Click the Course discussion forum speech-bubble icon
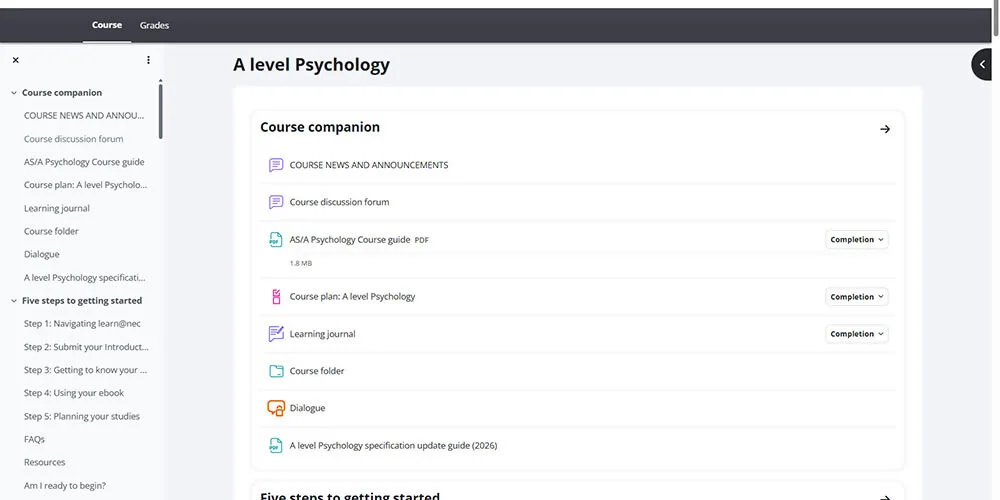 (276, 202)
